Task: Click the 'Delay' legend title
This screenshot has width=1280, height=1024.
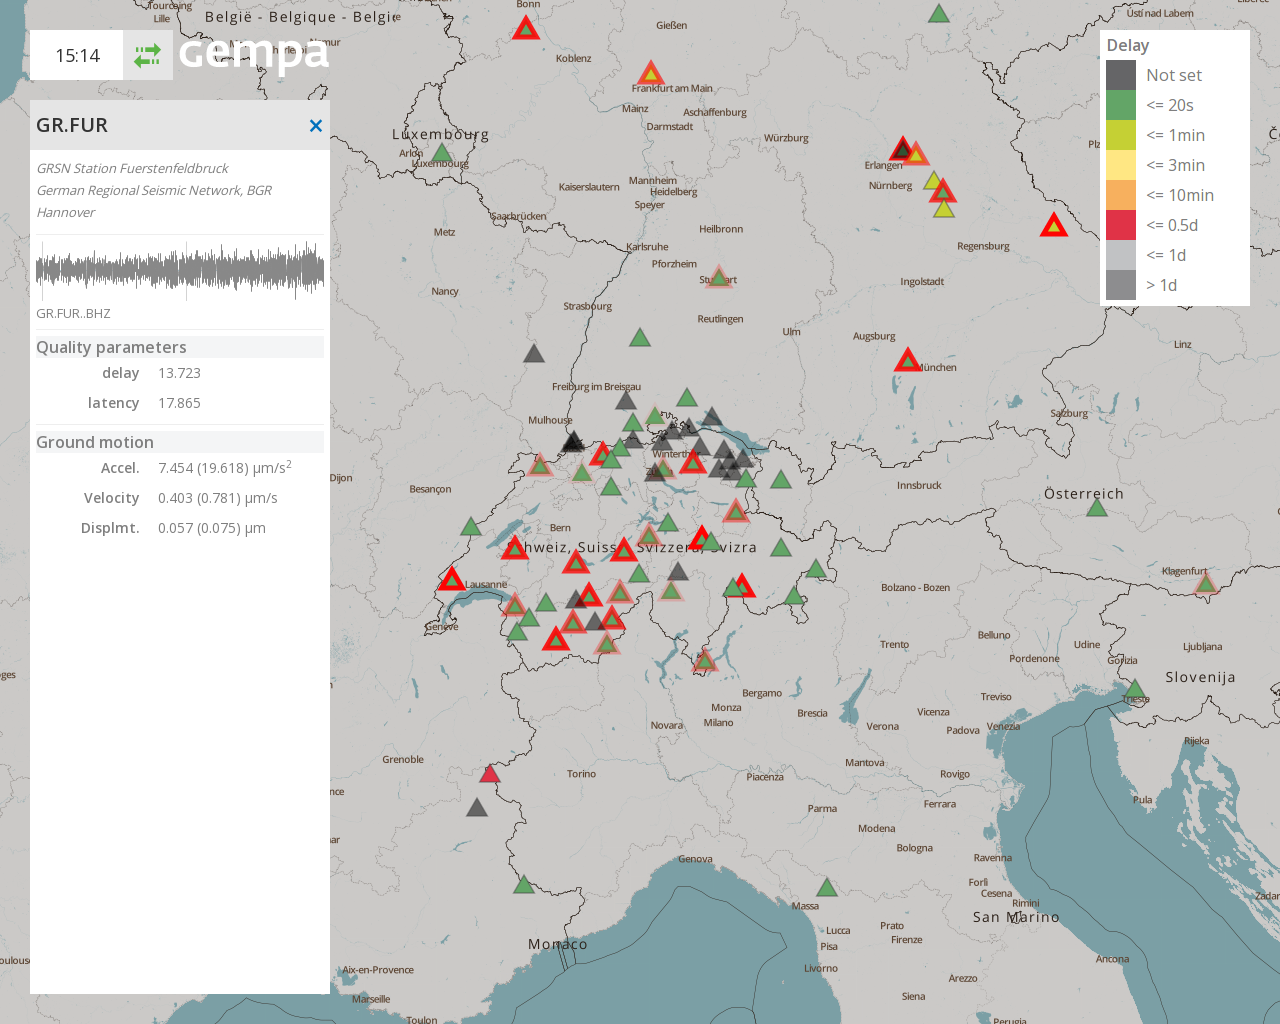Action: pos(1128,45)
